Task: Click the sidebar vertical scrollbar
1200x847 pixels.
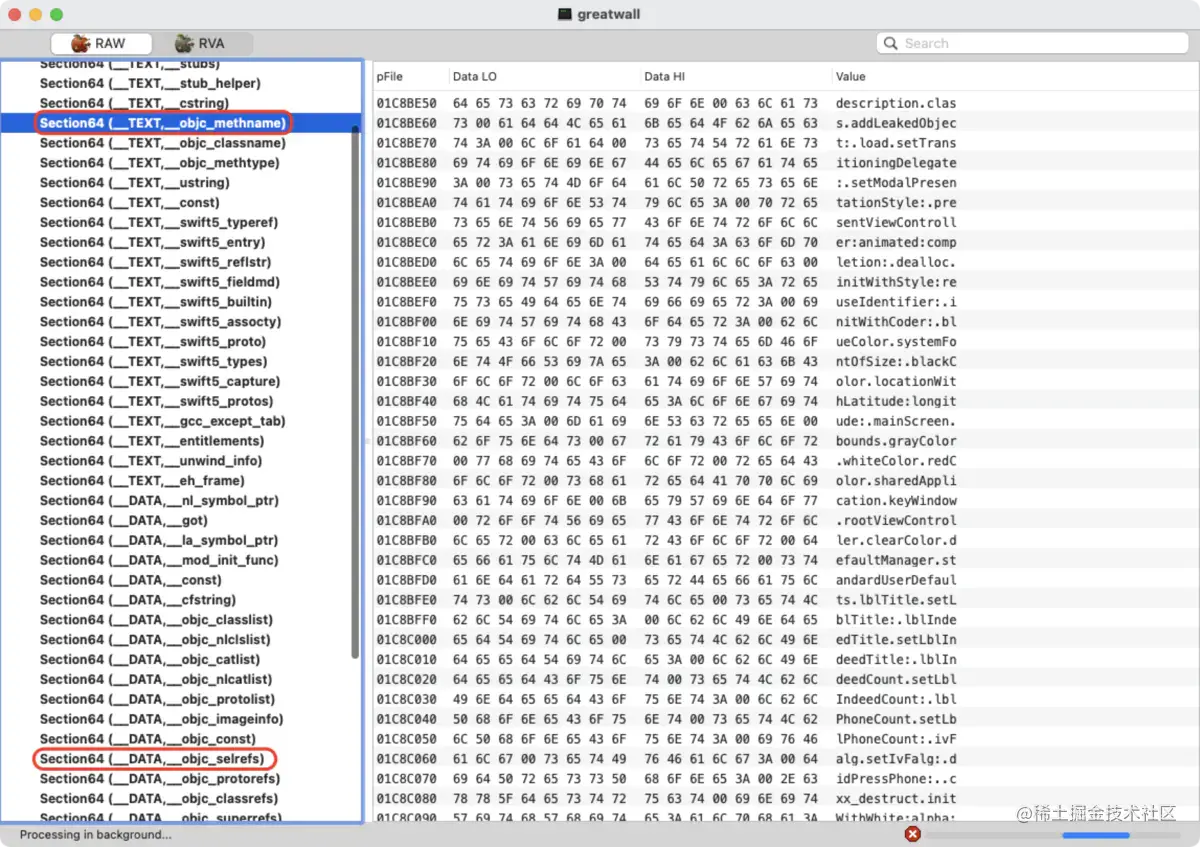Action: click(x=355, y=390)
